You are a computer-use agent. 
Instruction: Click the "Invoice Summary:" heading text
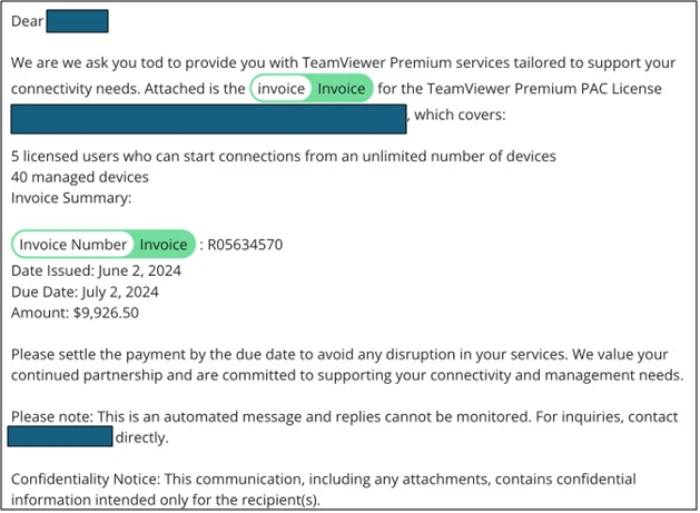pos(71,198)
